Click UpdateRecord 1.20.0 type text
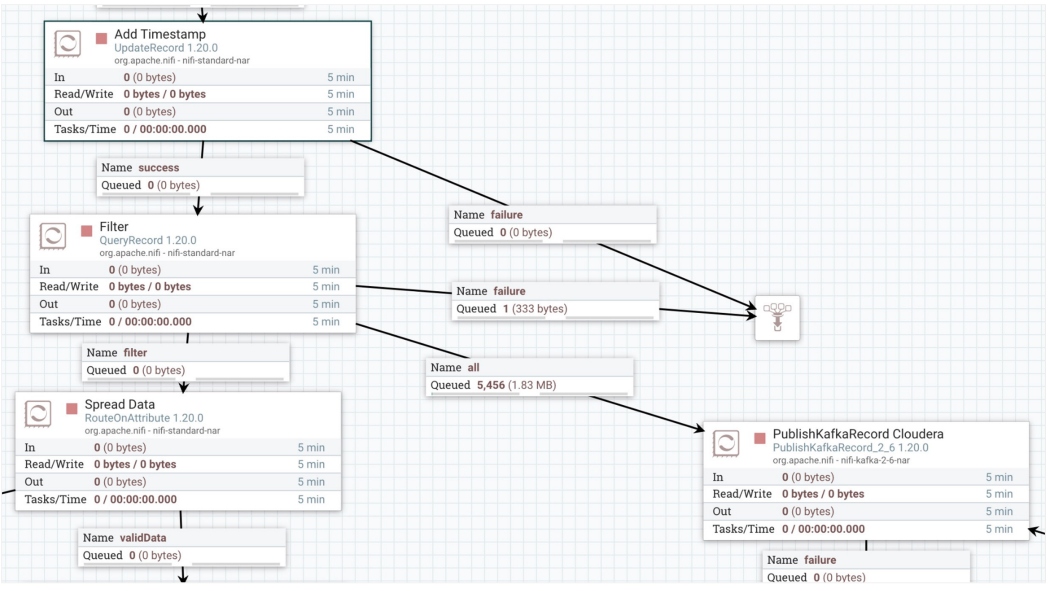1050x591 pixels. [x=166, y=48]
